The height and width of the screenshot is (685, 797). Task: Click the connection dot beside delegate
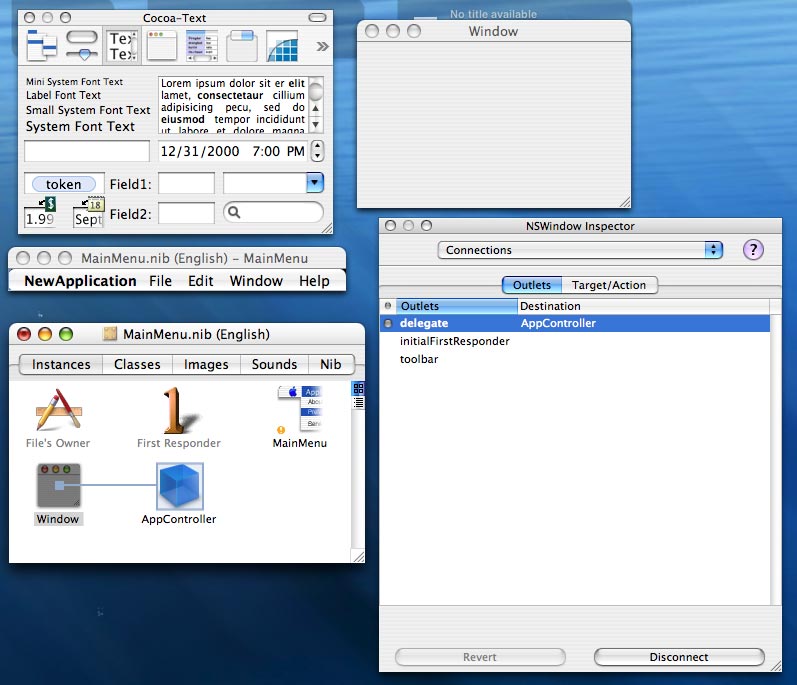click(388, 323)
